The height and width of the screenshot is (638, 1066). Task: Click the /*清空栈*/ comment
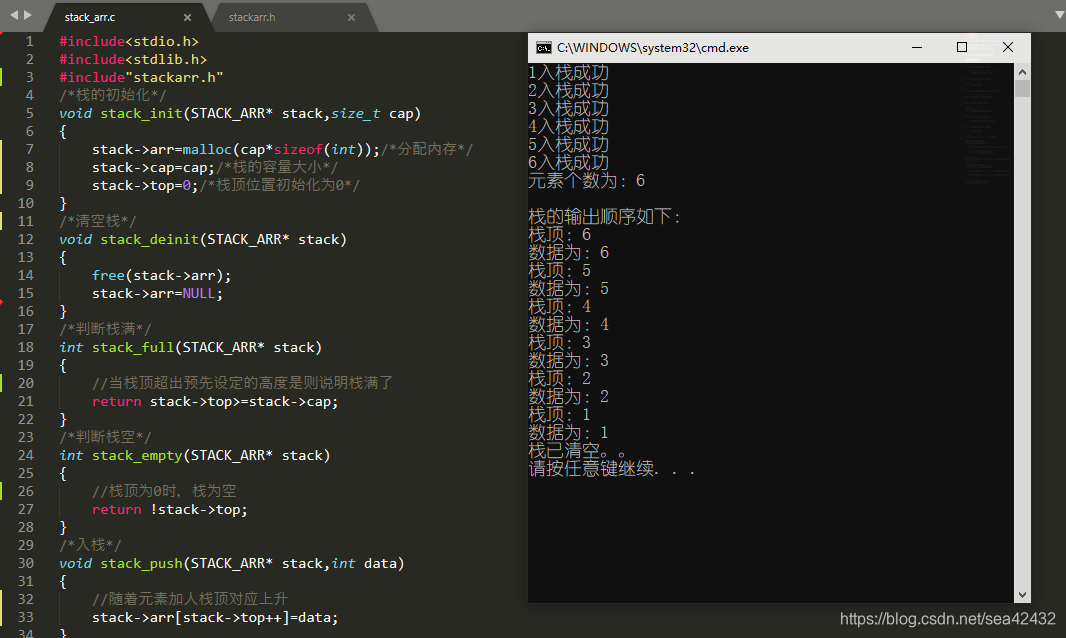click(97, 221)
